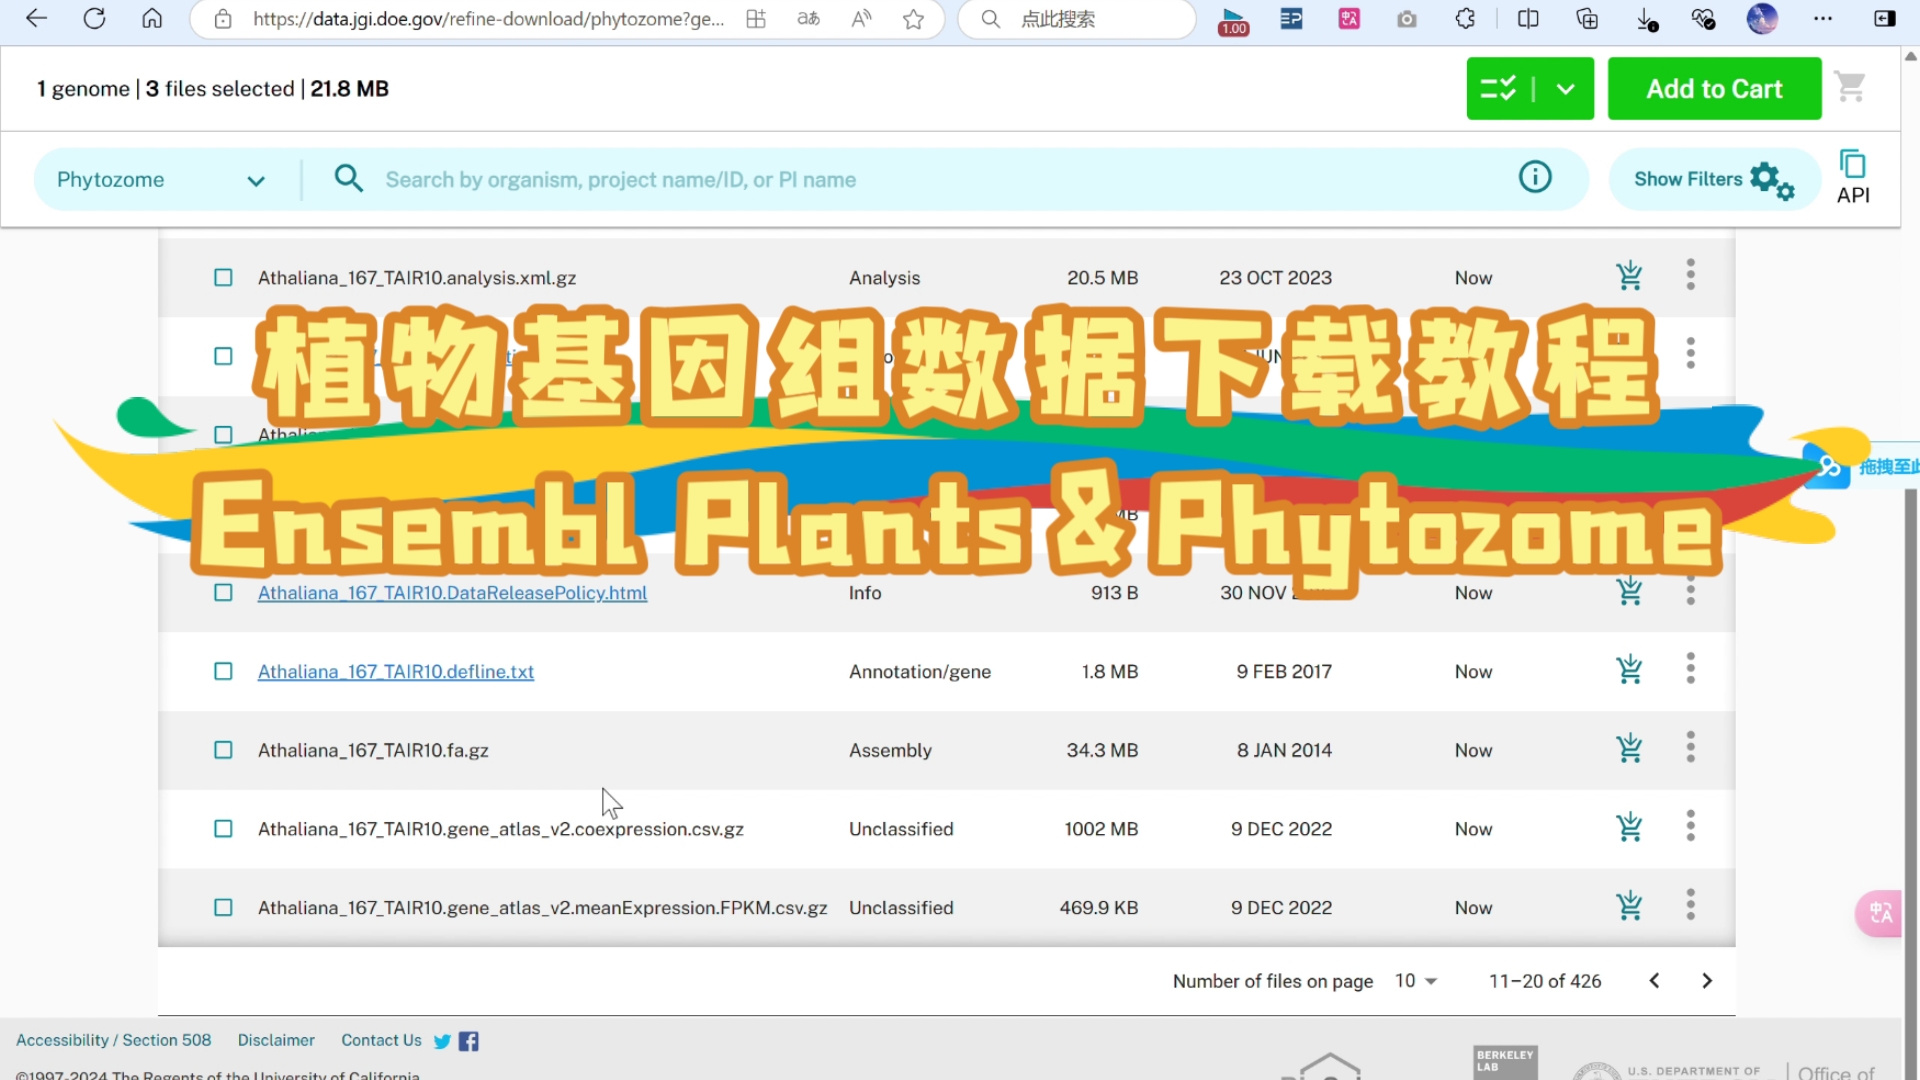1920x1080 pixels.
Task: Click the organism search input field
Action: tap(940, 180)
